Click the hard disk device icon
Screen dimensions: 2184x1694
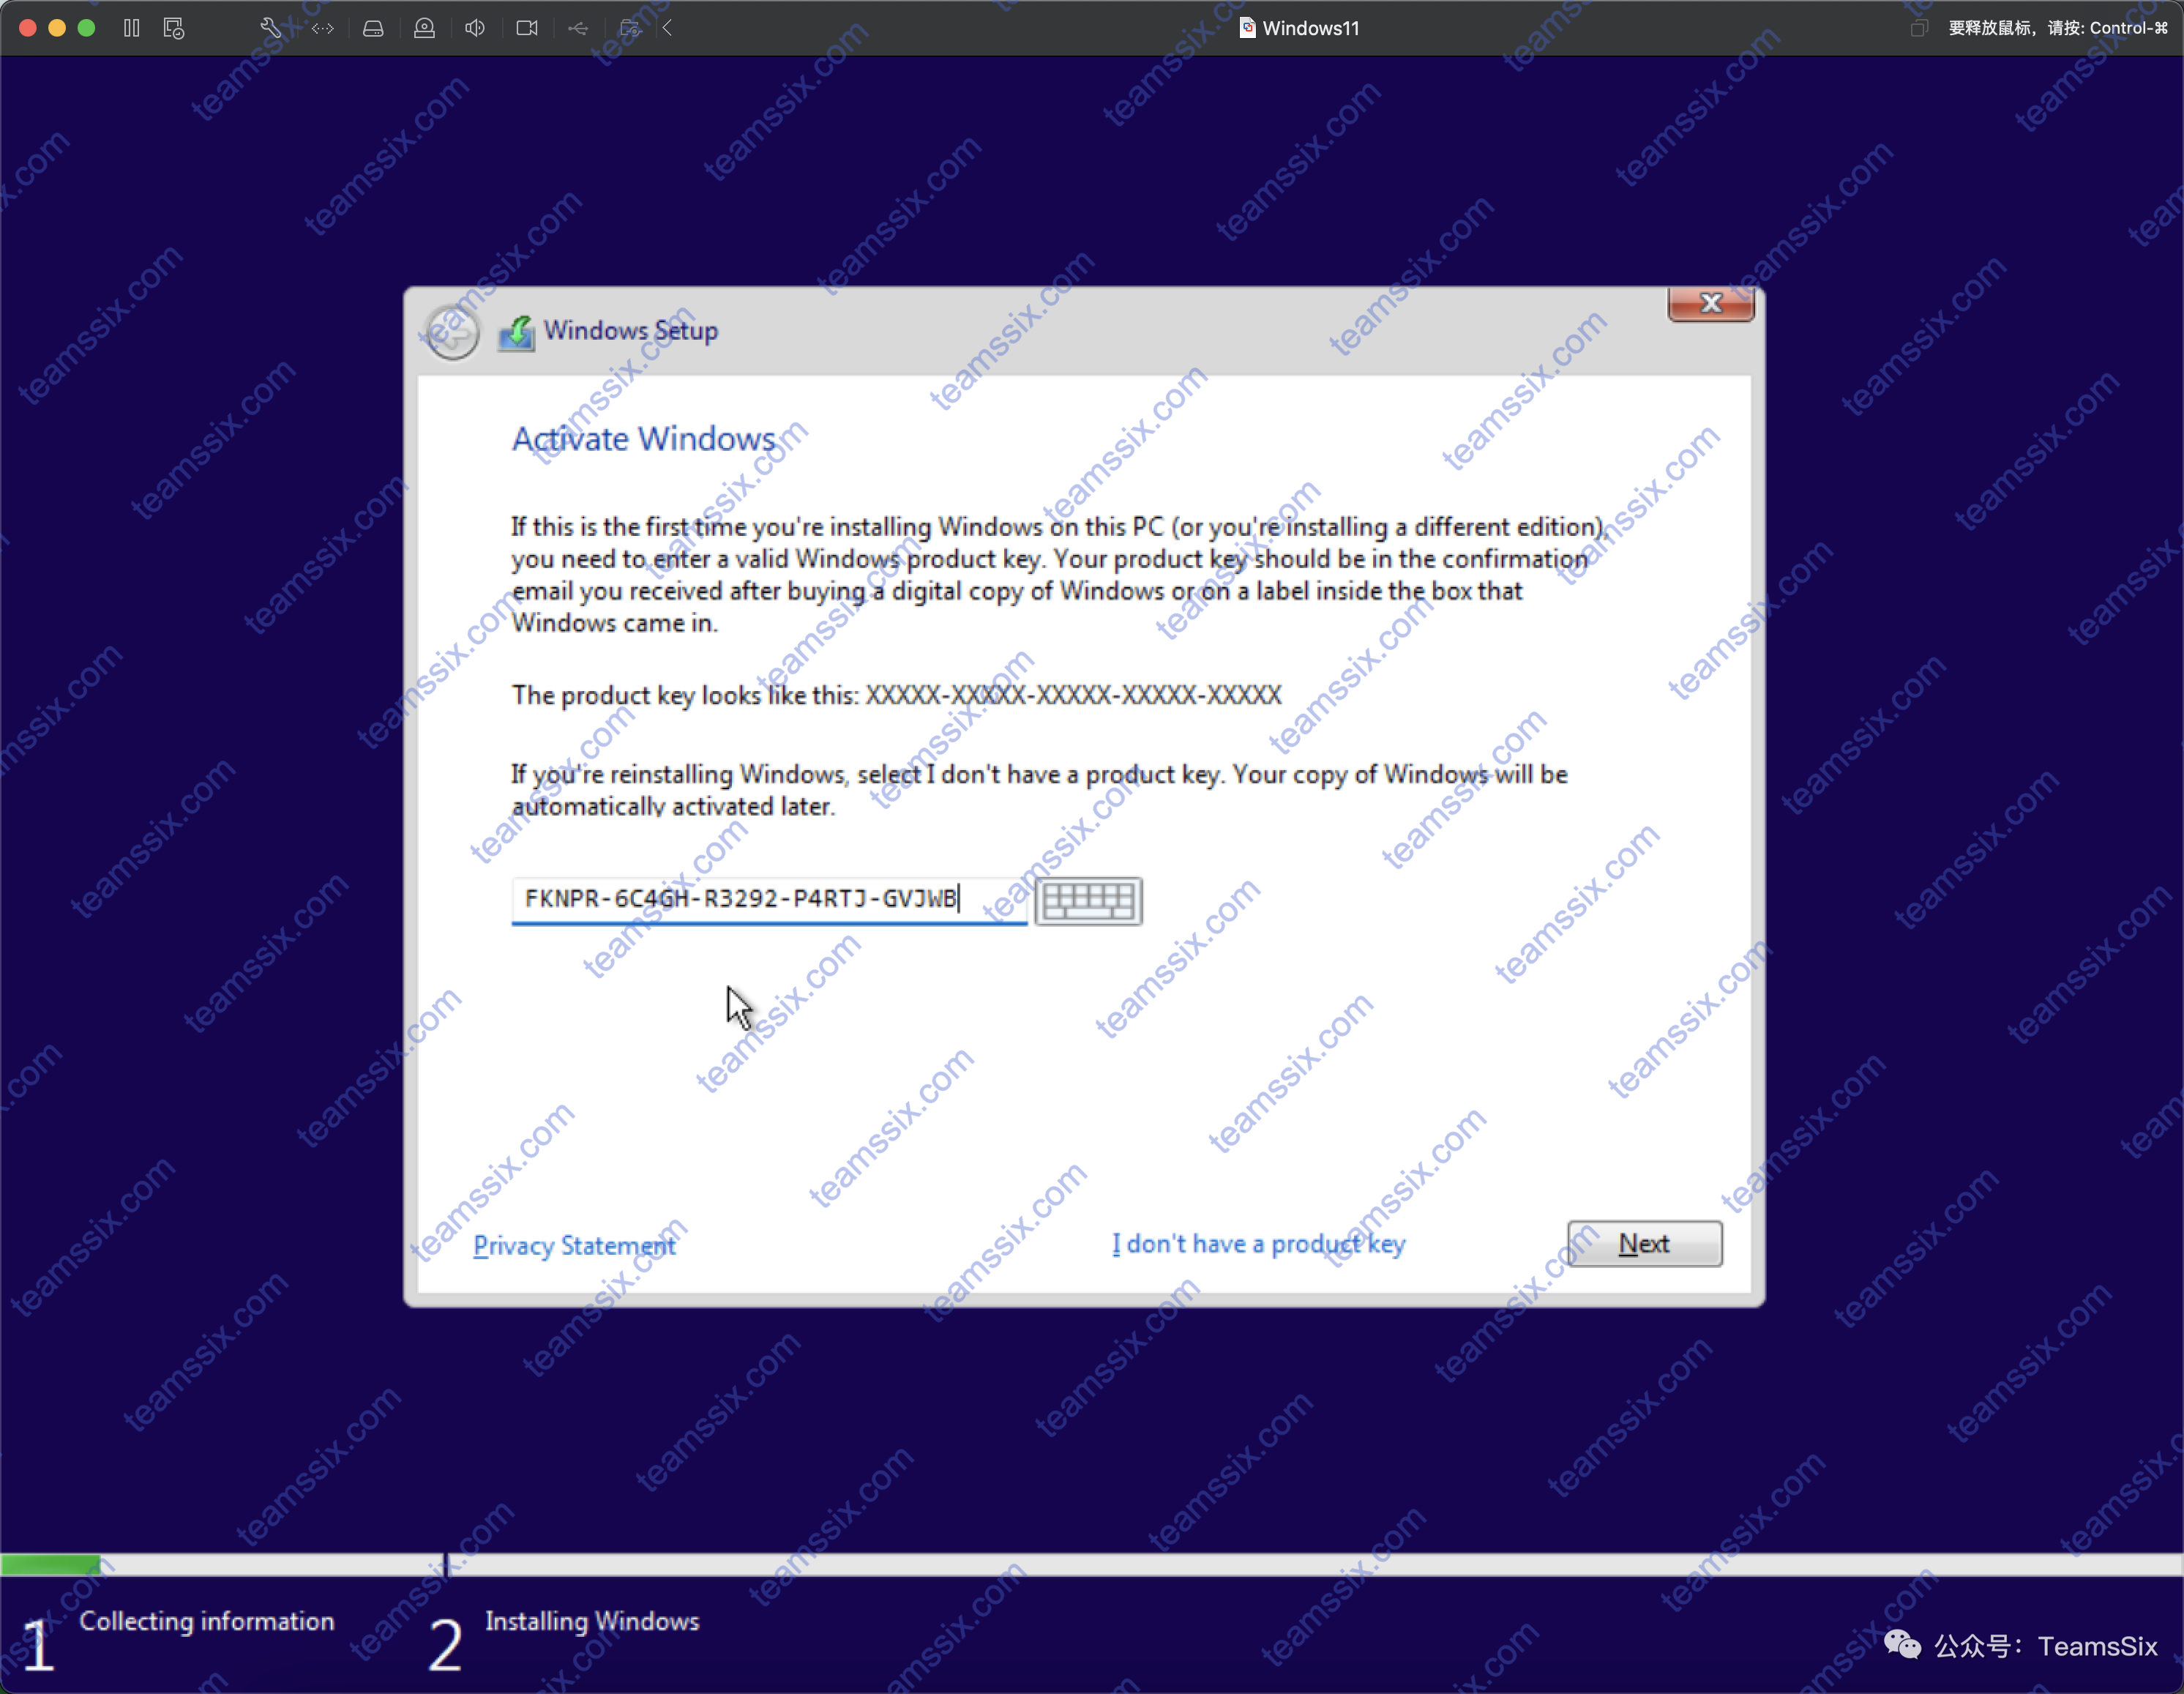(373, 28)
